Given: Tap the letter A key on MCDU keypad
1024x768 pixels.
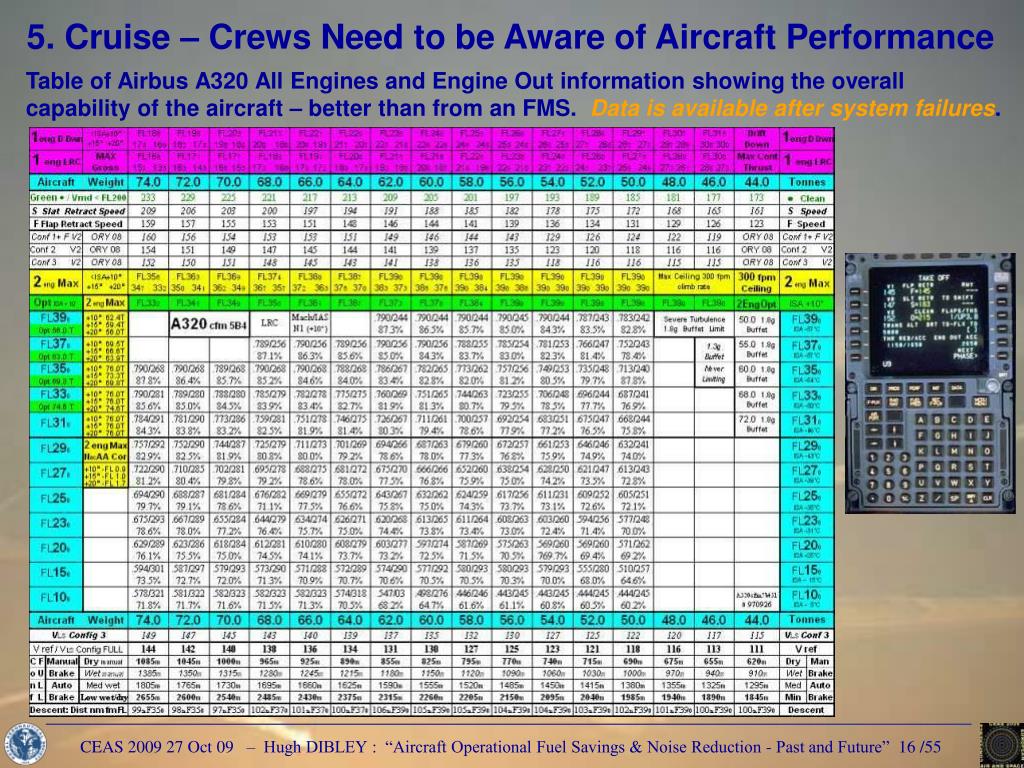Looking at the screenshot, I should click(923, 419).
